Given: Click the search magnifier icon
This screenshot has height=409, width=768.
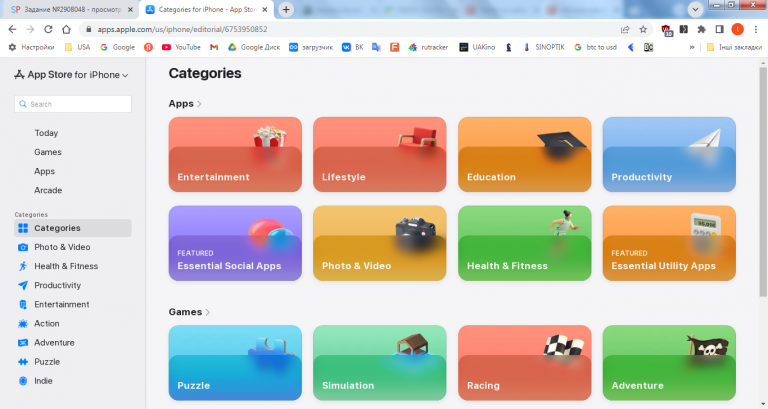Looking at the screenshot, I should (x=23, y=104).
